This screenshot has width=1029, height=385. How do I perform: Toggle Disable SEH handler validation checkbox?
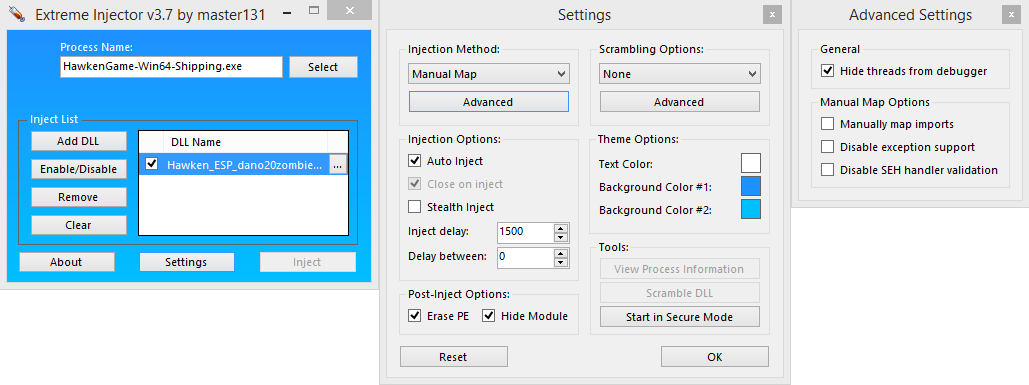(828, 170)
